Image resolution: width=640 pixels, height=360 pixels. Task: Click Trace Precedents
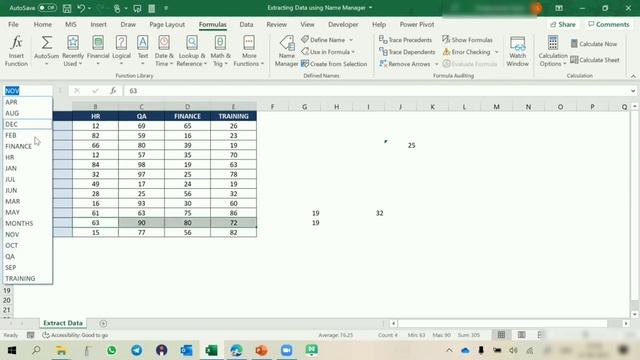405,40
